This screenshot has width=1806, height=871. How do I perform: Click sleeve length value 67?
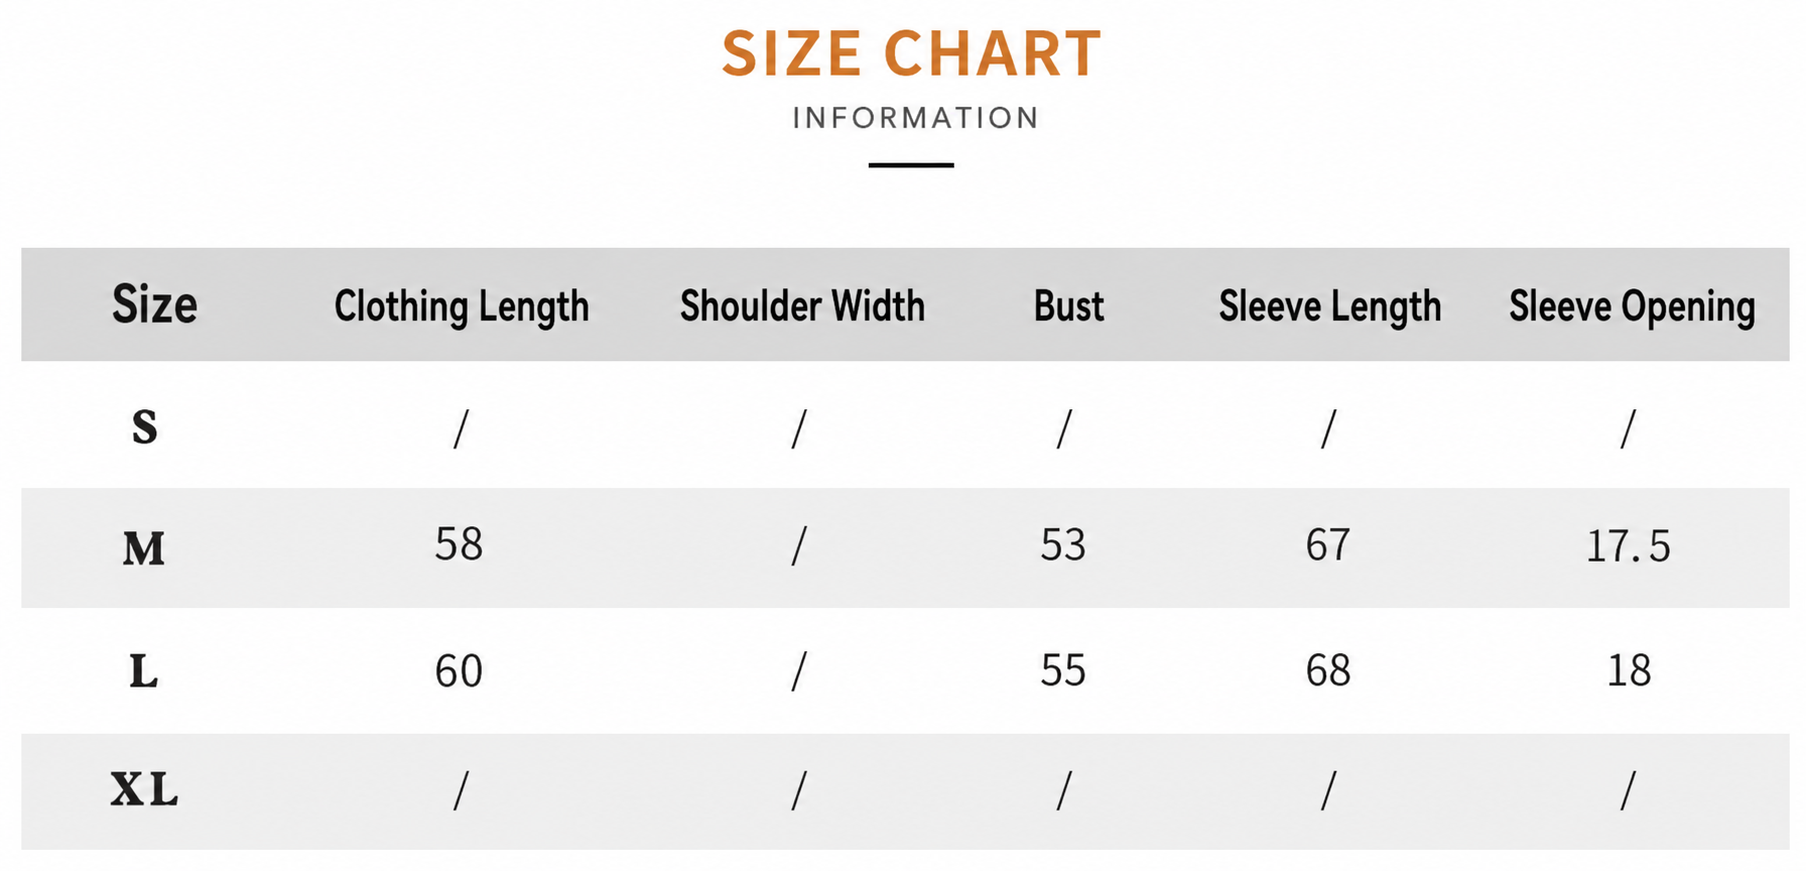(1328, 545)
